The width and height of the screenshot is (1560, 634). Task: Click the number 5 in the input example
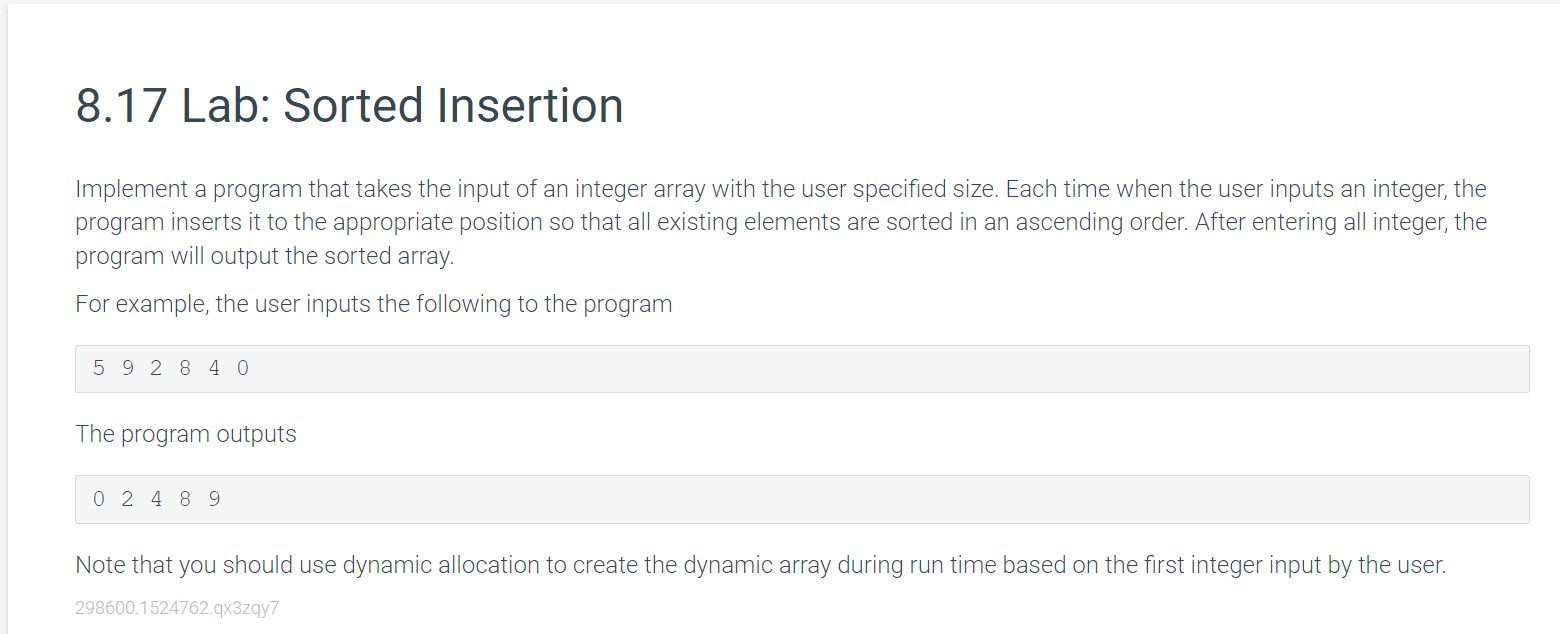click(x=98, y=368)
